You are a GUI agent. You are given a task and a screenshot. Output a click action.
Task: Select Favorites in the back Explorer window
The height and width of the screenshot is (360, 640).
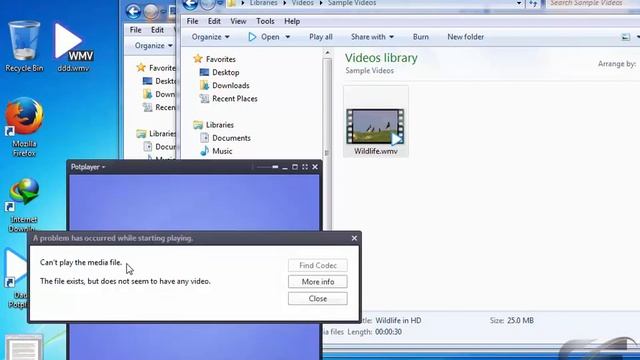(x=162, y=68)
